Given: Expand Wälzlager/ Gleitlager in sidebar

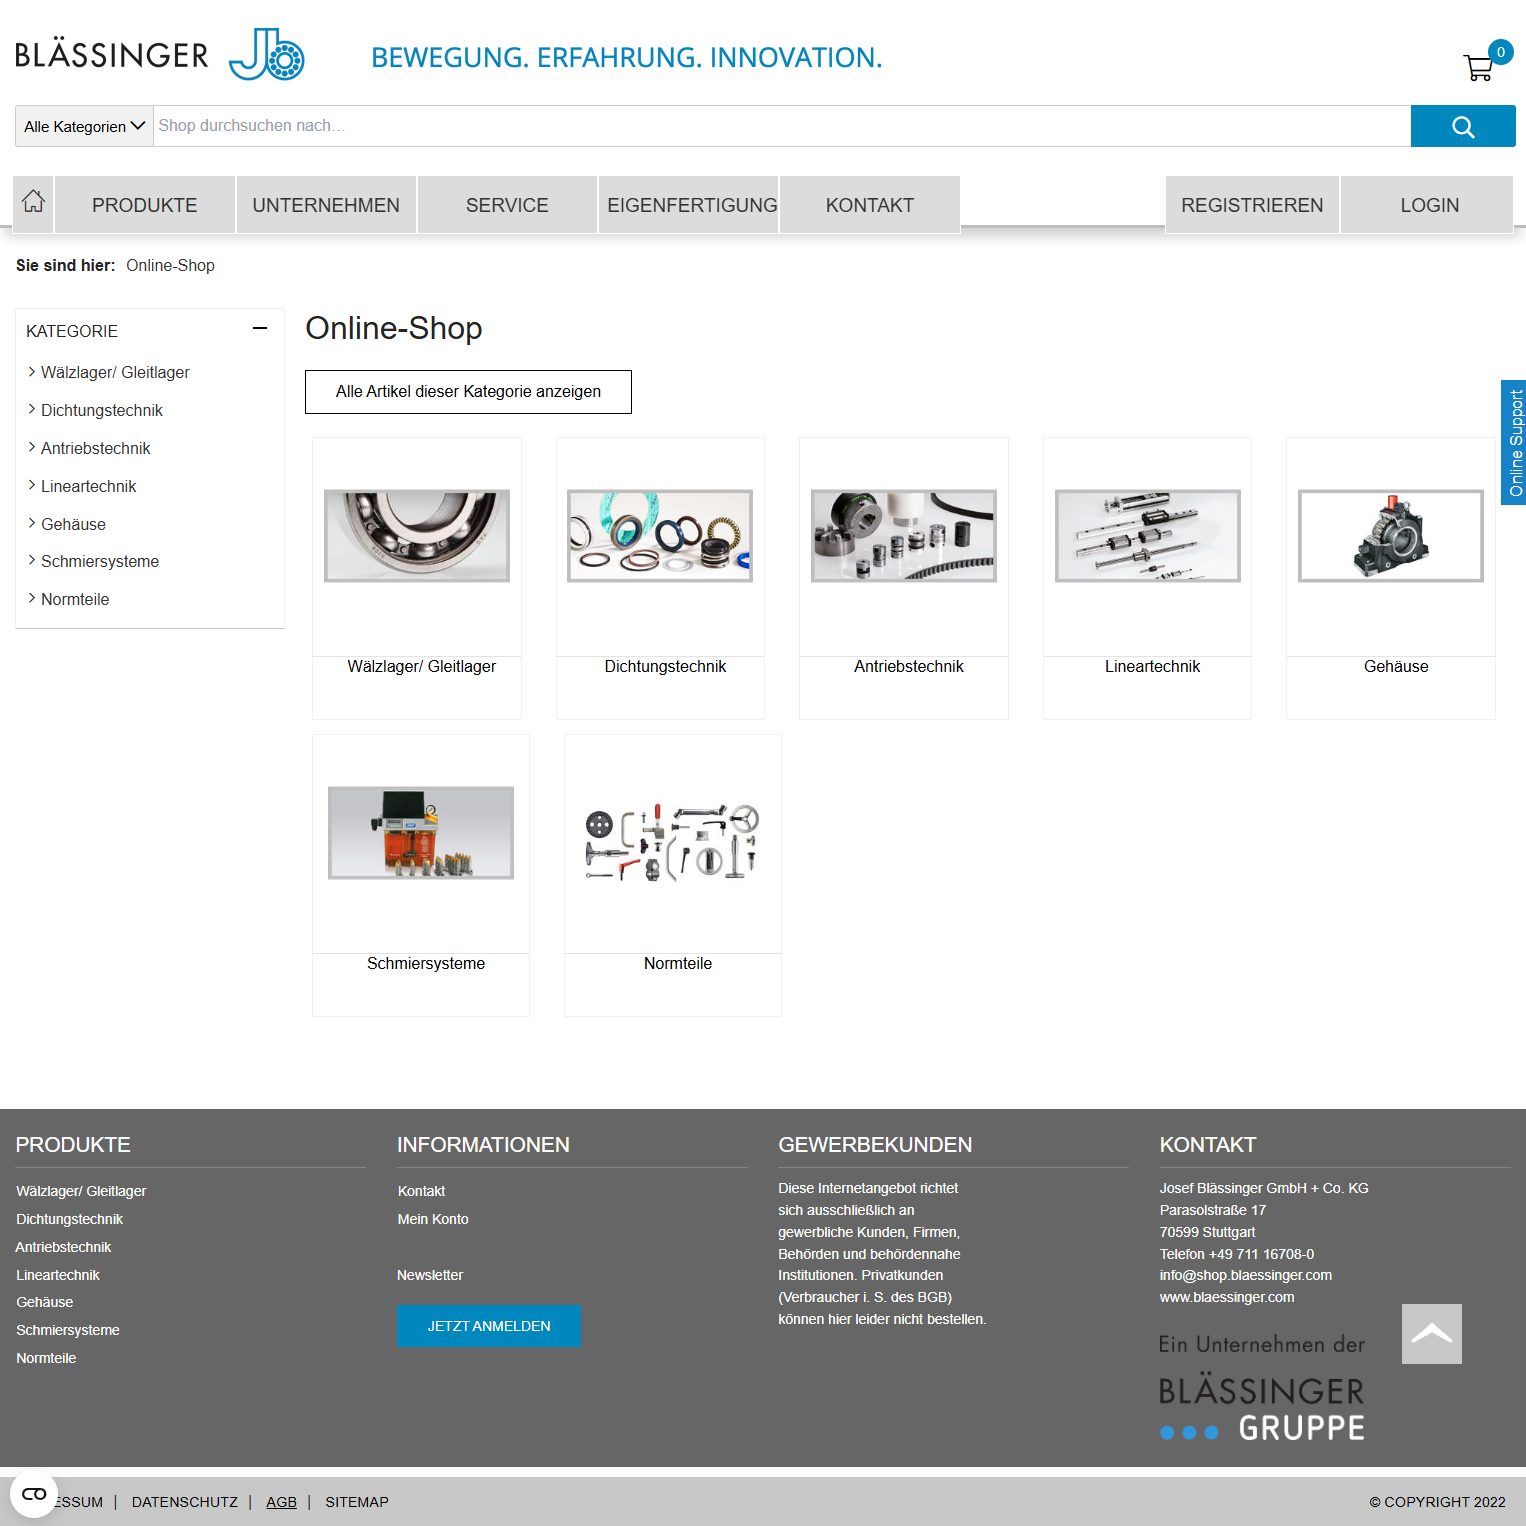Looking at the screenshot, I should (115, 372).
